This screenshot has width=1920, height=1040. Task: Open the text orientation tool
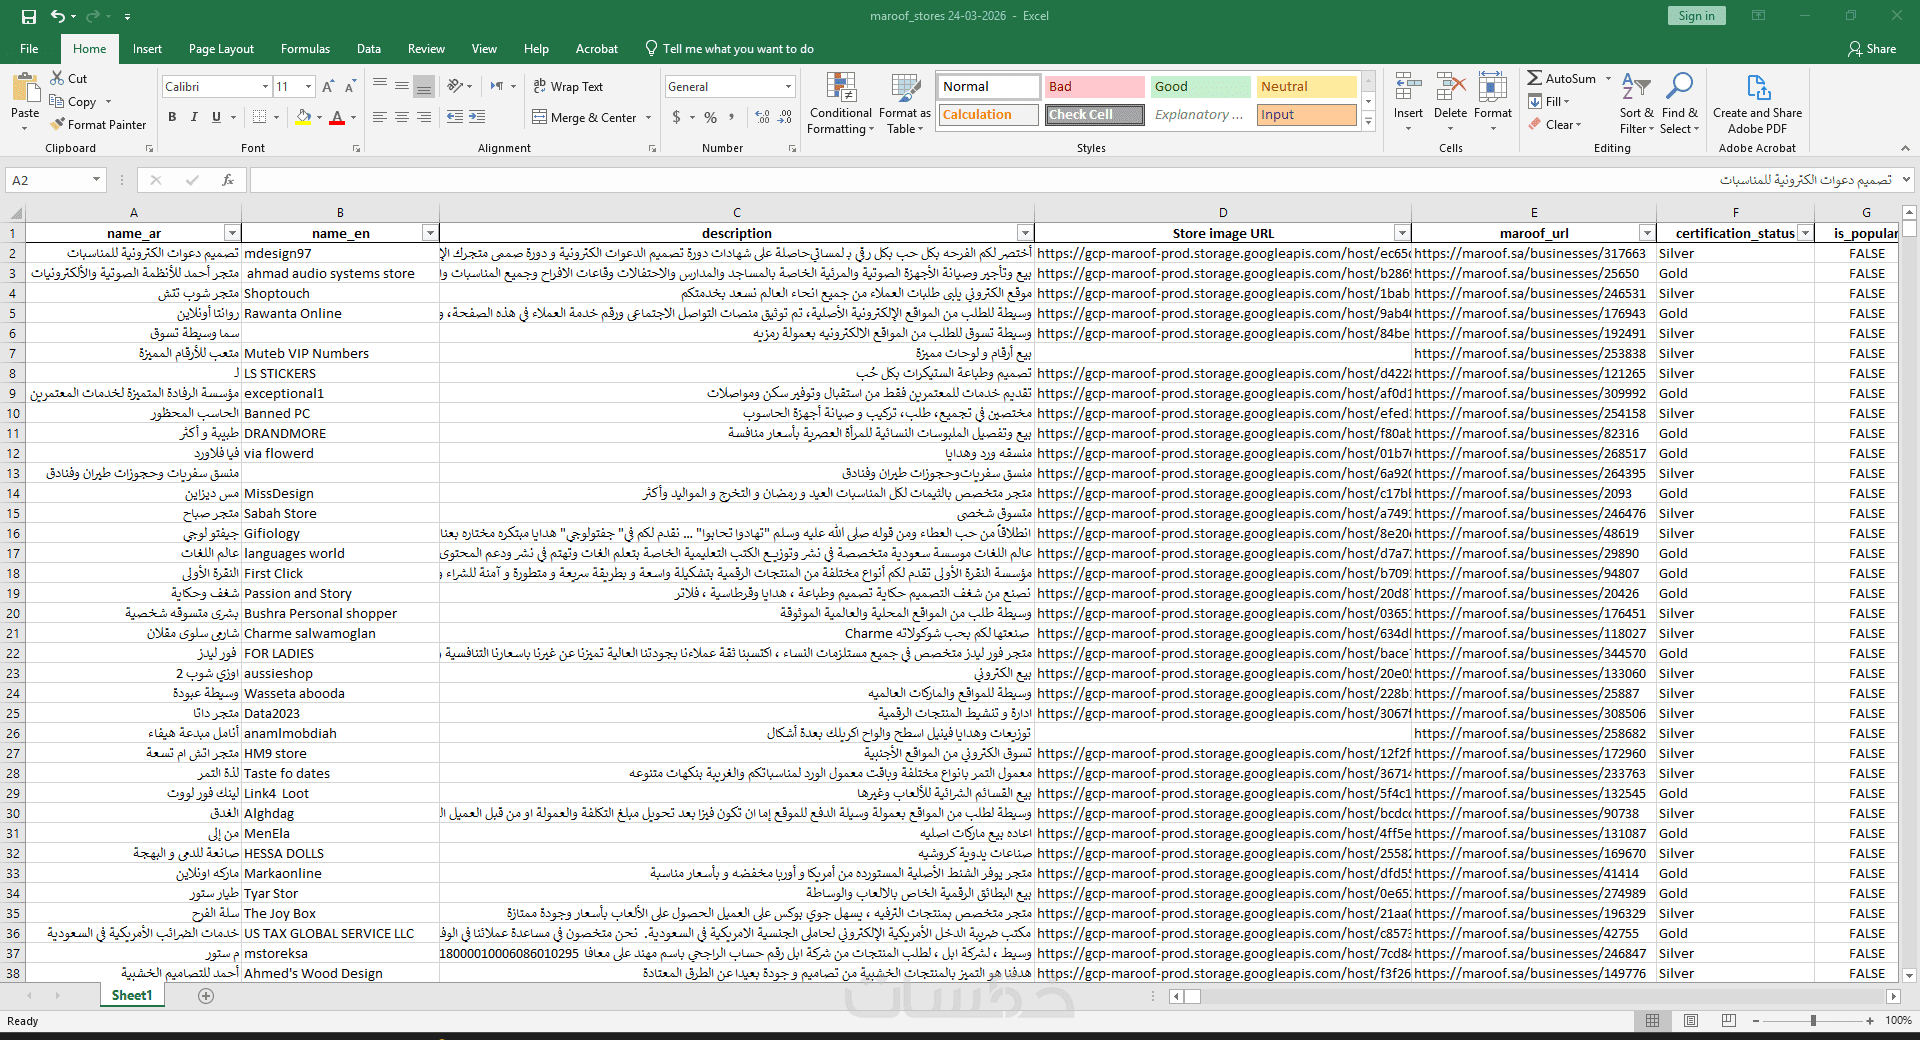455,86
